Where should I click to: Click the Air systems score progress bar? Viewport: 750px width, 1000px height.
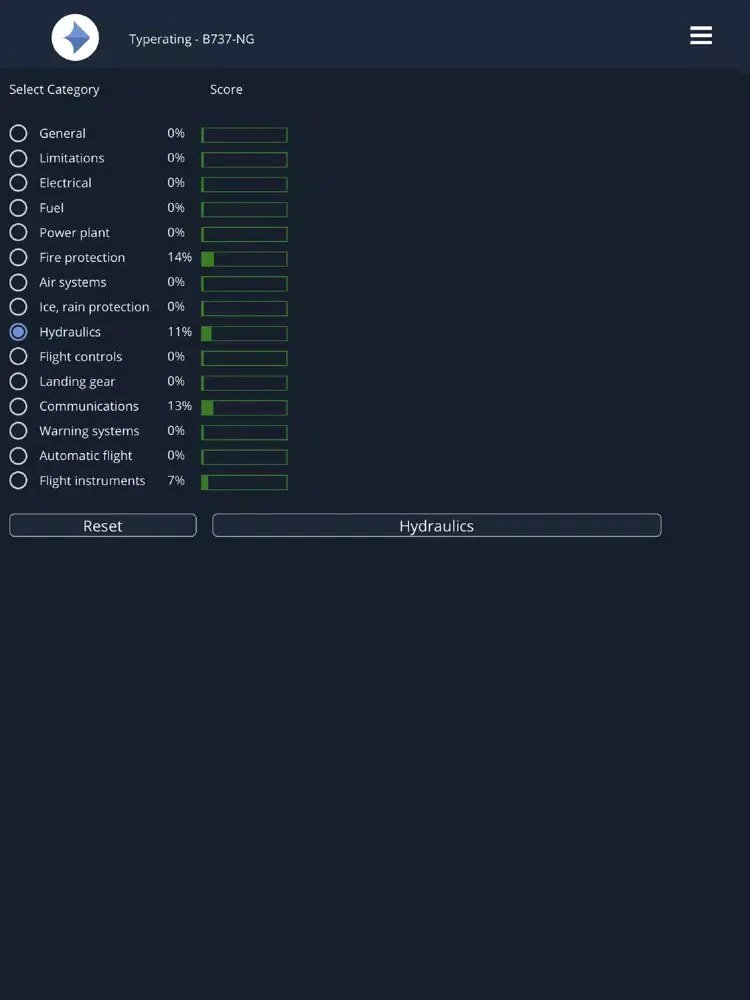(x=244, y=284)
